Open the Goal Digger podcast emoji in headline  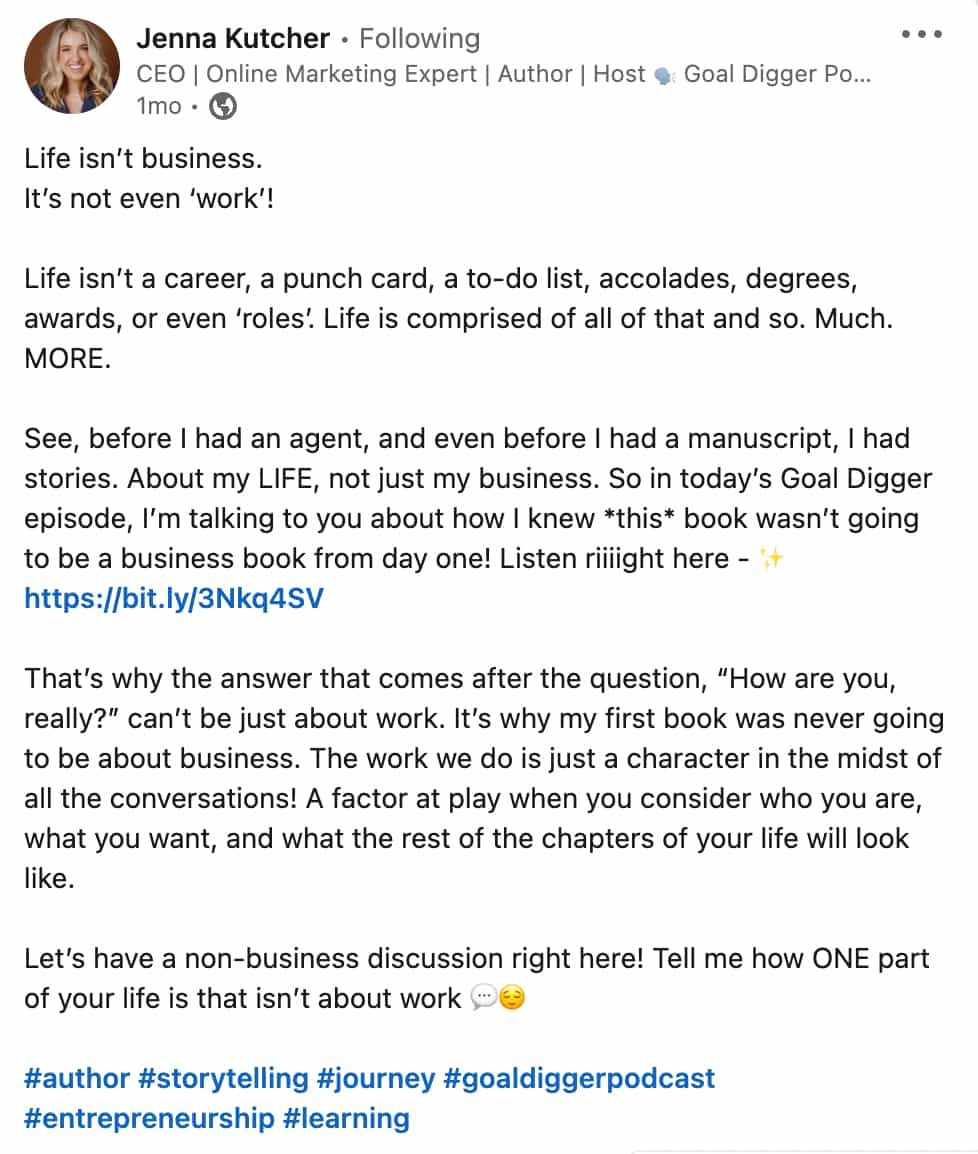[664, 74]
